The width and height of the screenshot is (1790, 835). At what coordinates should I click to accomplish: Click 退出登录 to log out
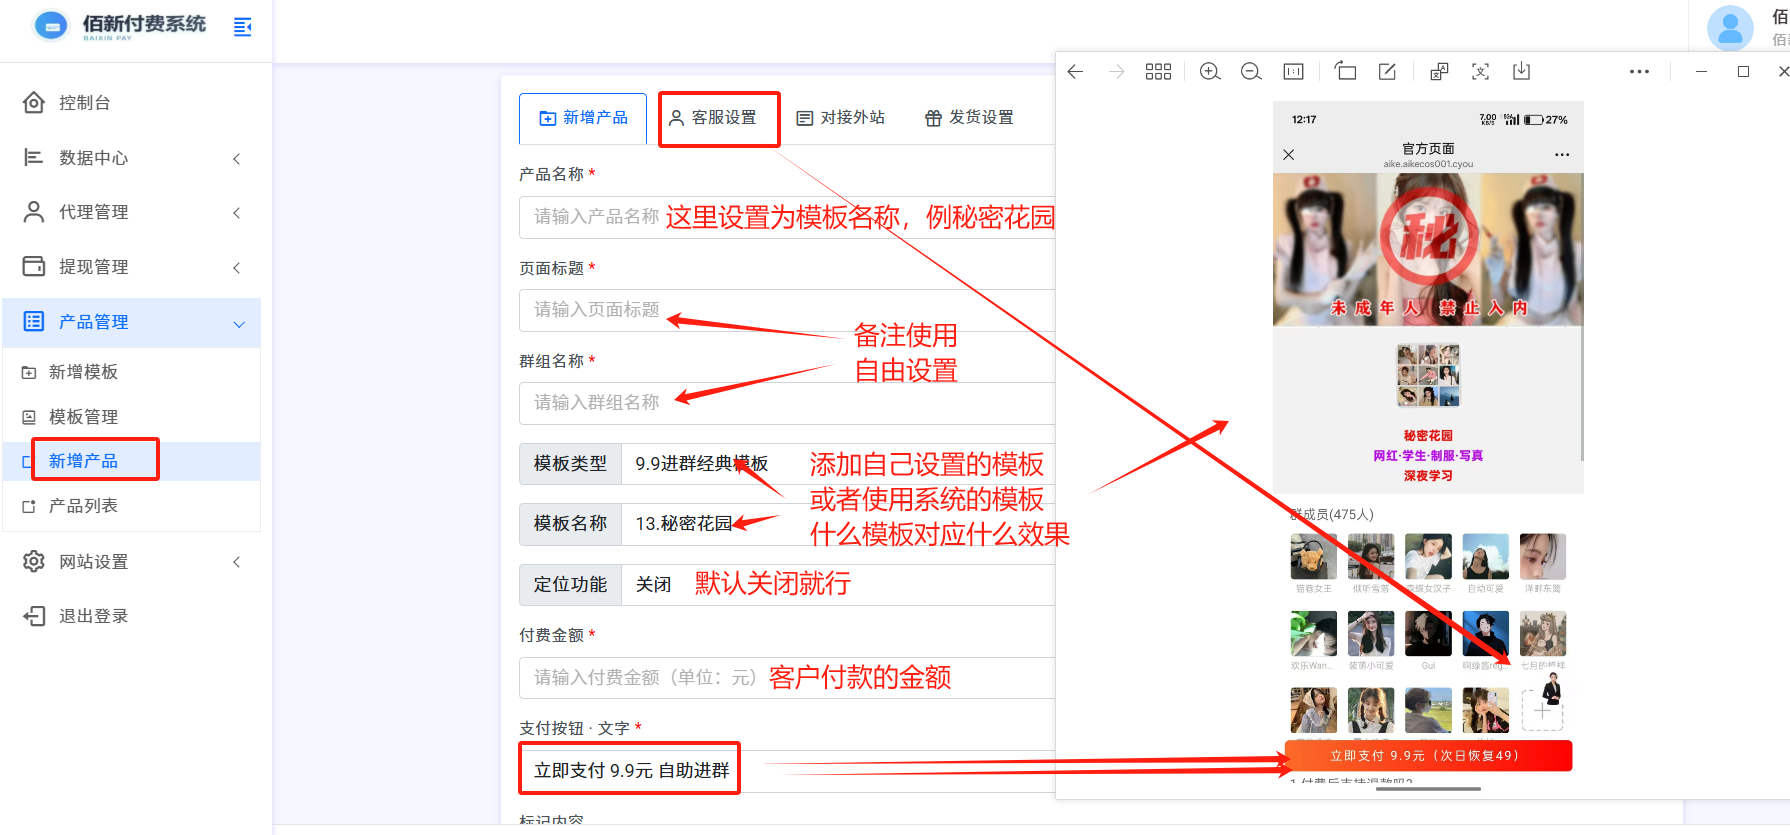tap(93, 616)
